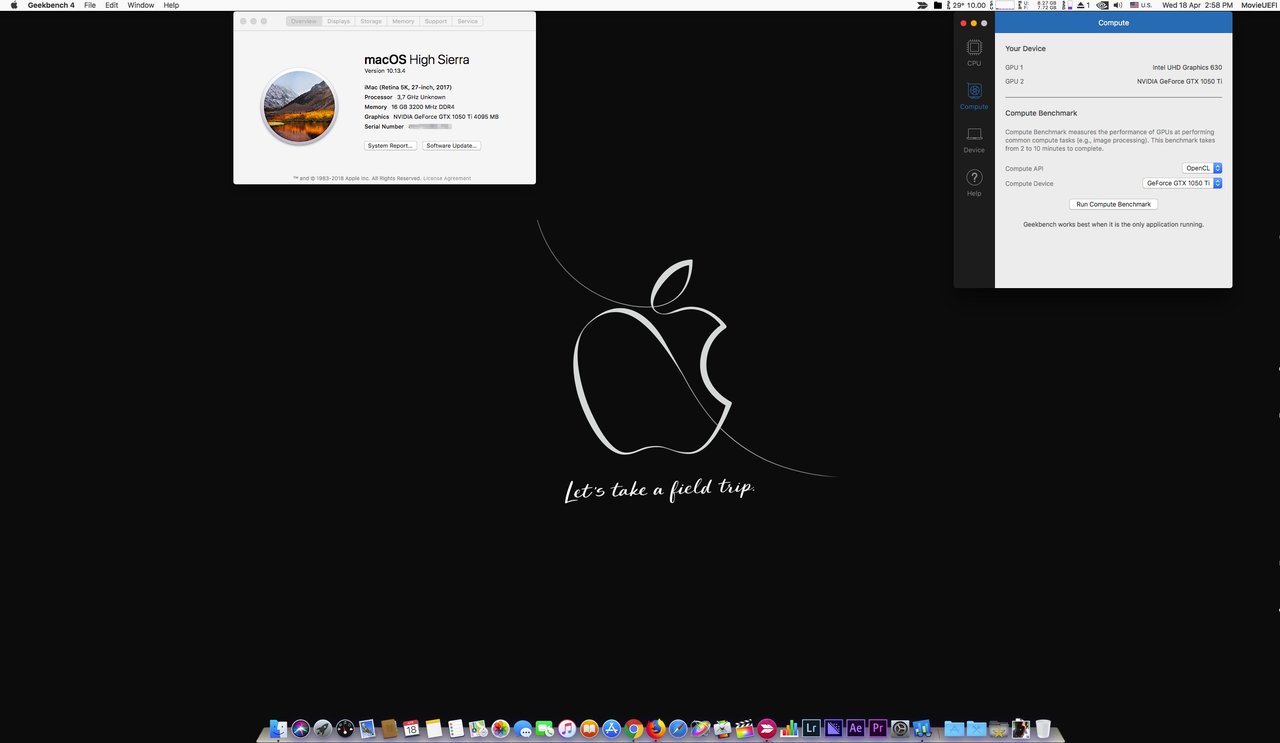Switch to the Service tab
This screenshot has height=743, width=1280.
click(x=467, y=21)
